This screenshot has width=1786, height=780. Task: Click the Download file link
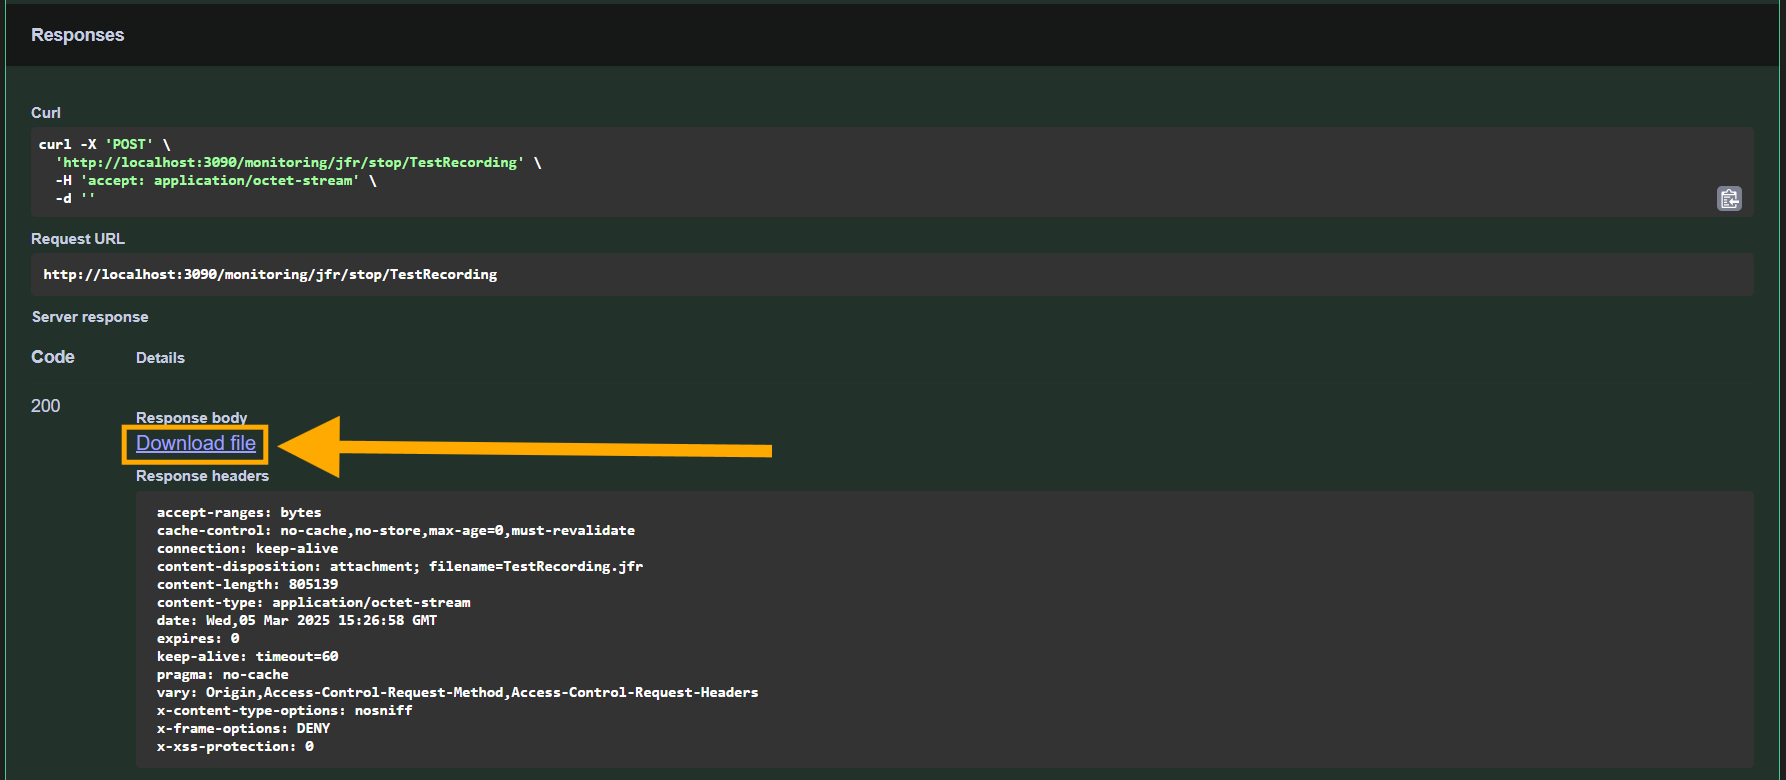[196, 444]
